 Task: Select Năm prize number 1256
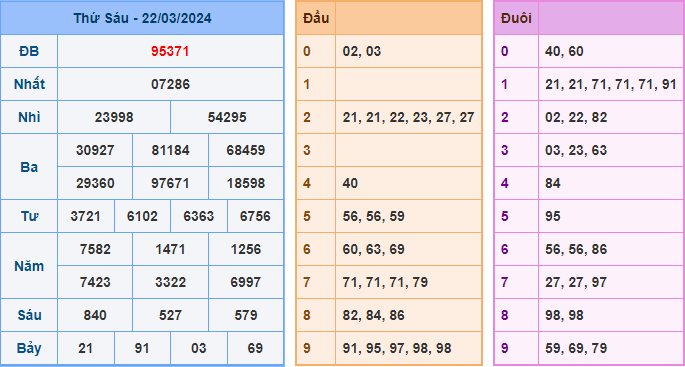[246, 249]
